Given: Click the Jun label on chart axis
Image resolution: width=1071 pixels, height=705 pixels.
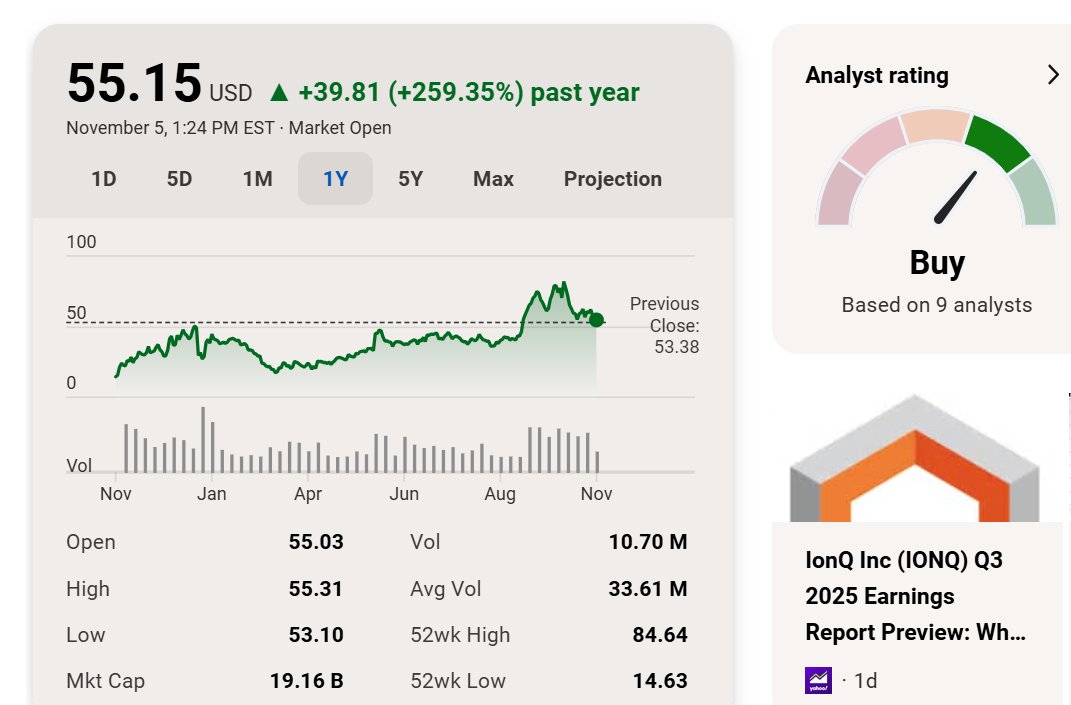Looking at the screenshot, I should click(x=404, y=494).
